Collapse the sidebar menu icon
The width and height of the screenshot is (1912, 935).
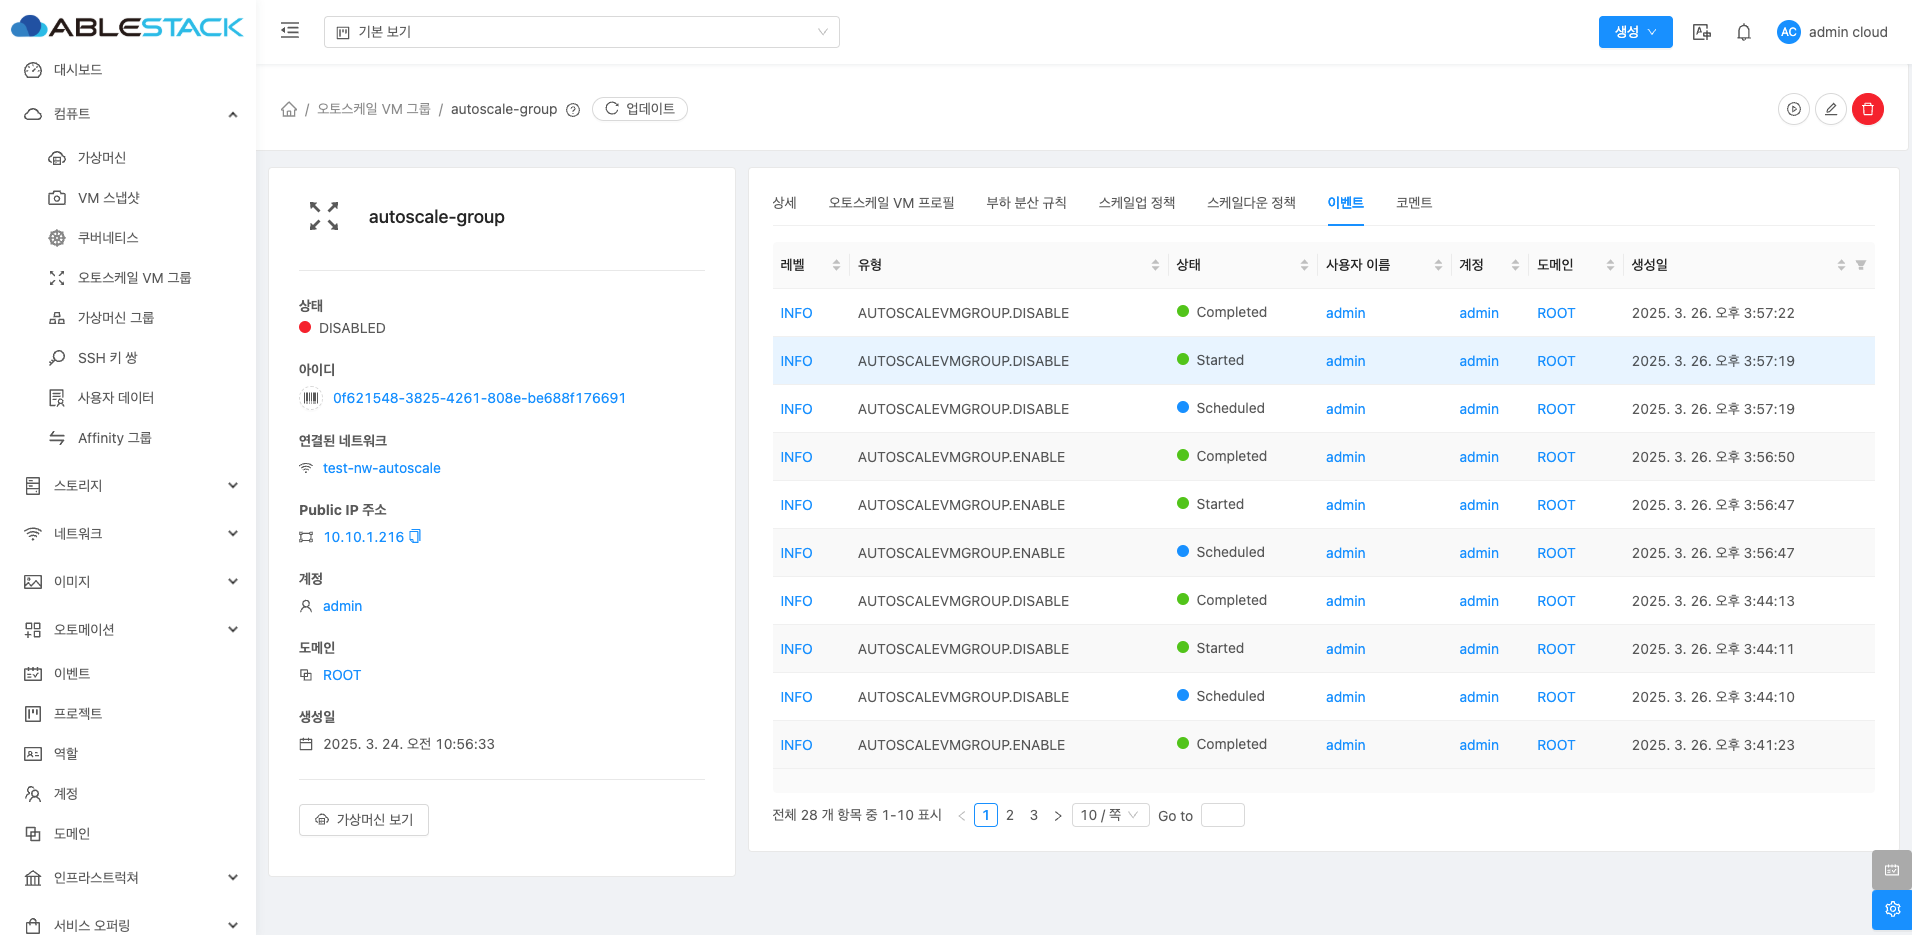point(290,31)
